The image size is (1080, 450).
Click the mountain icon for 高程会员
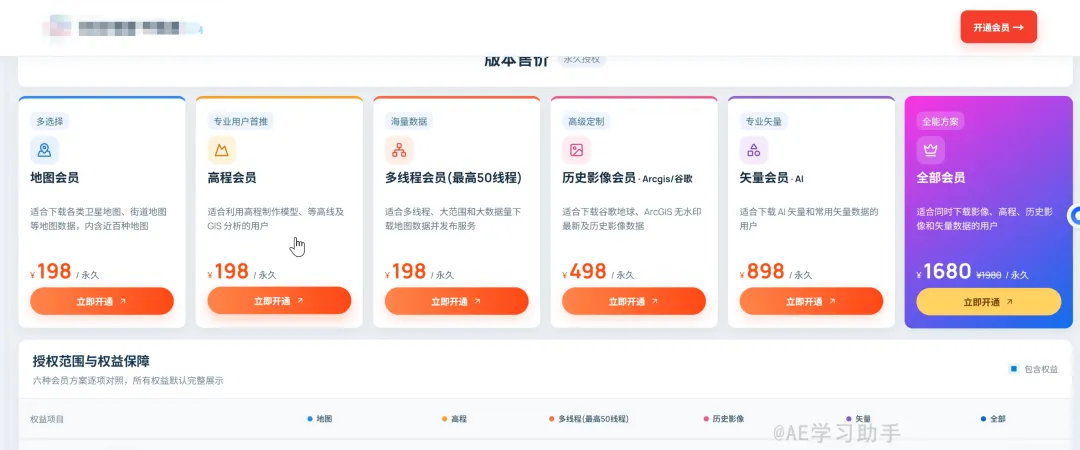[x=222, y=150]
